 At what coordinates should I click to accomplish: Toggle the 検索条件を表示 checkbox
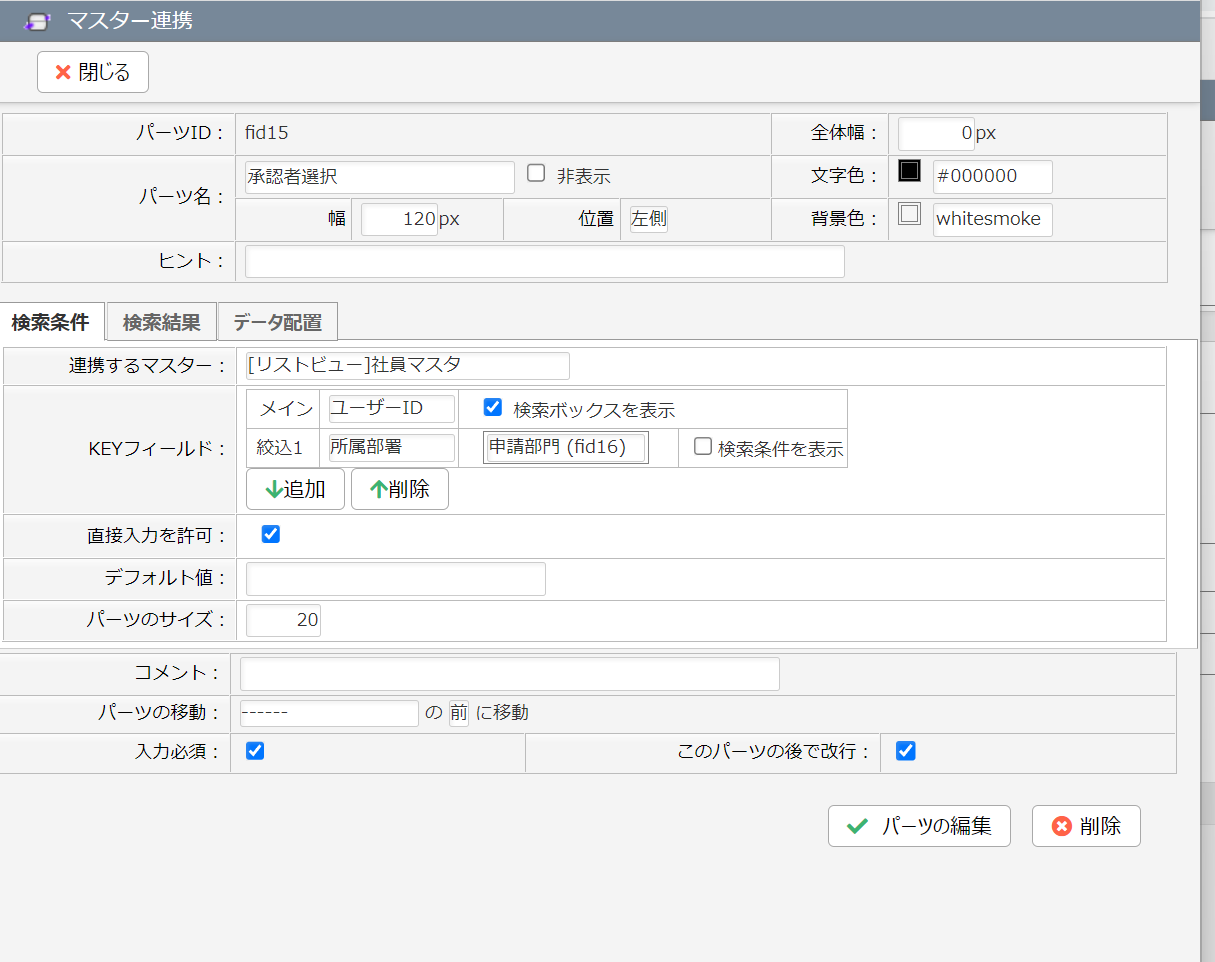(x=703, y=447)
